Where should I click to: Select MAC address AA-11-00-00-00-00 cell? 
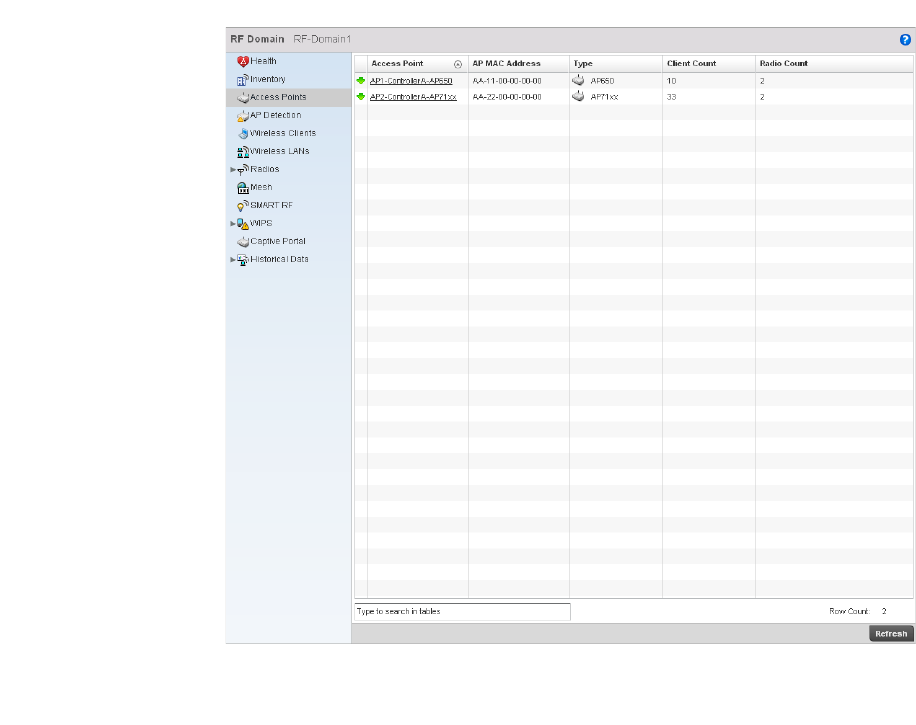tap(507, 81)
